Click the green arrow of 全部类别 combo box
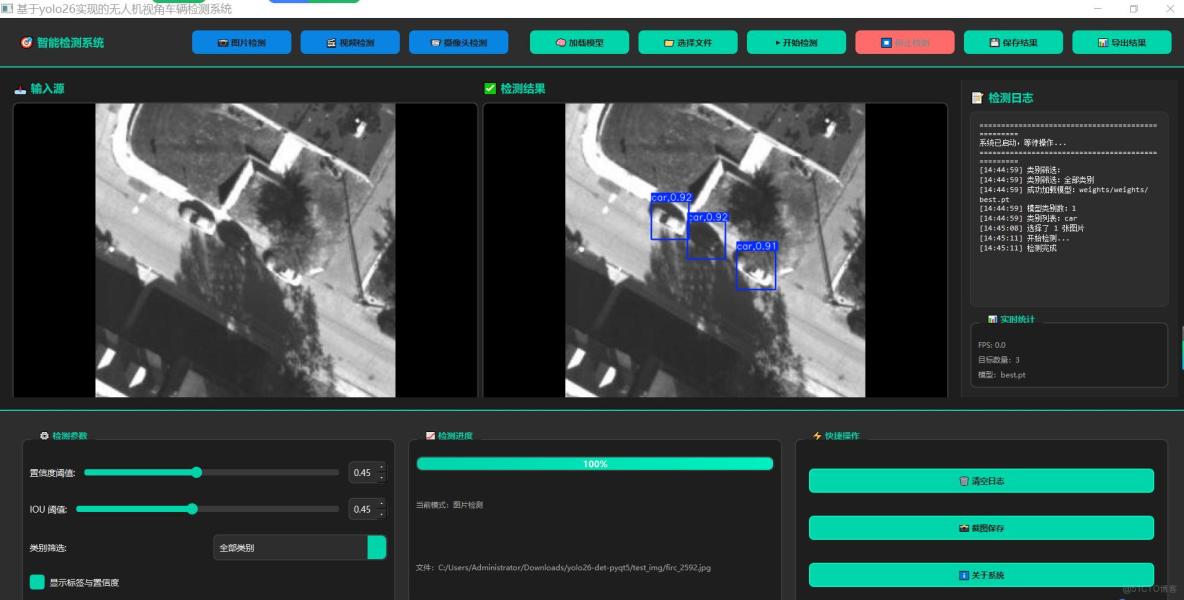The height and width of the screenshot is (600, 1184). pyautogui.click(x=377, y=548)
